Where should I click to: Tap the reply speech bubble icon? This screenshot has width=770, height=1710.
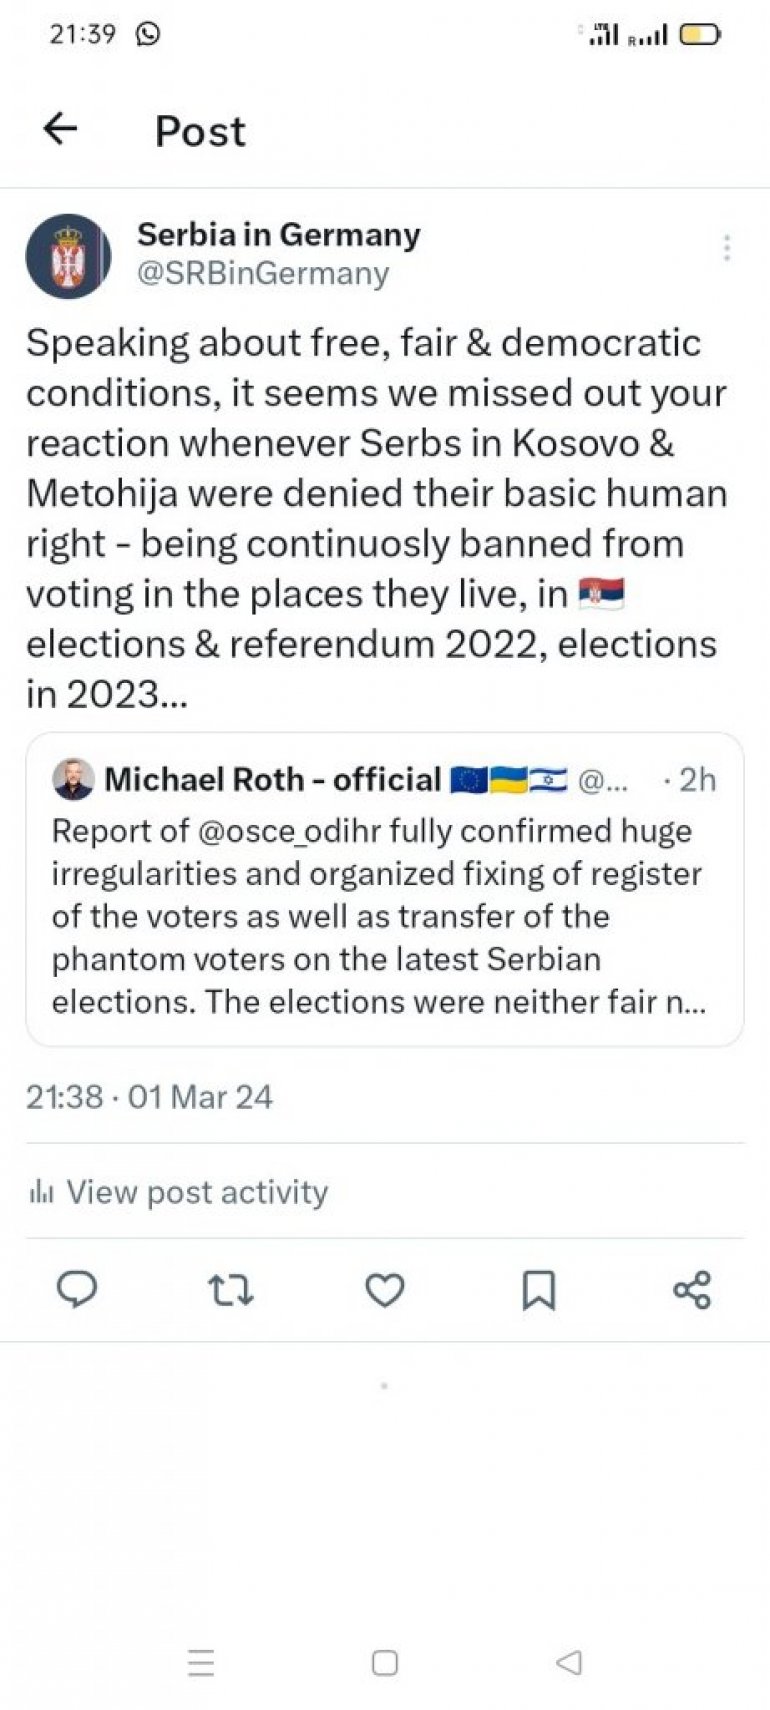coord(77,1290)
